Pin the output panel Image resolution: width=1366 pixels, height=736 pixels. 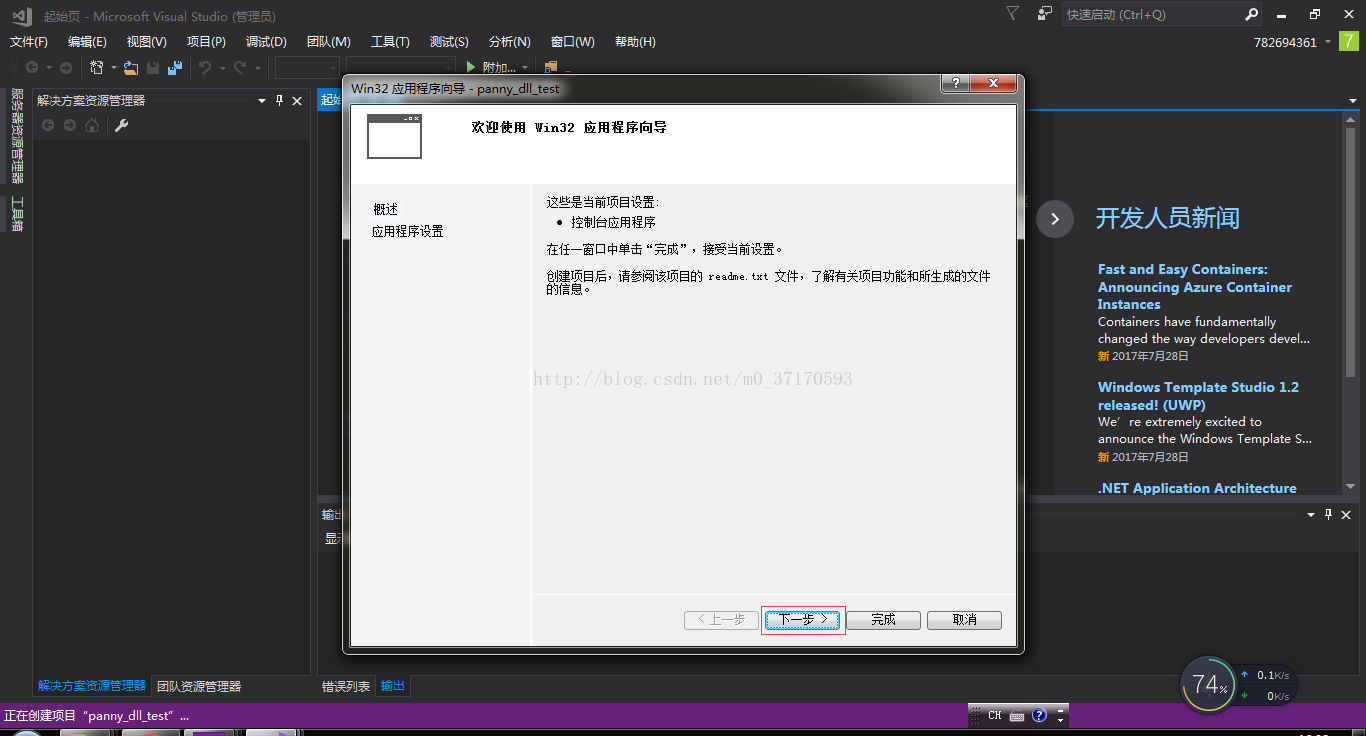tap(1328, 514)
